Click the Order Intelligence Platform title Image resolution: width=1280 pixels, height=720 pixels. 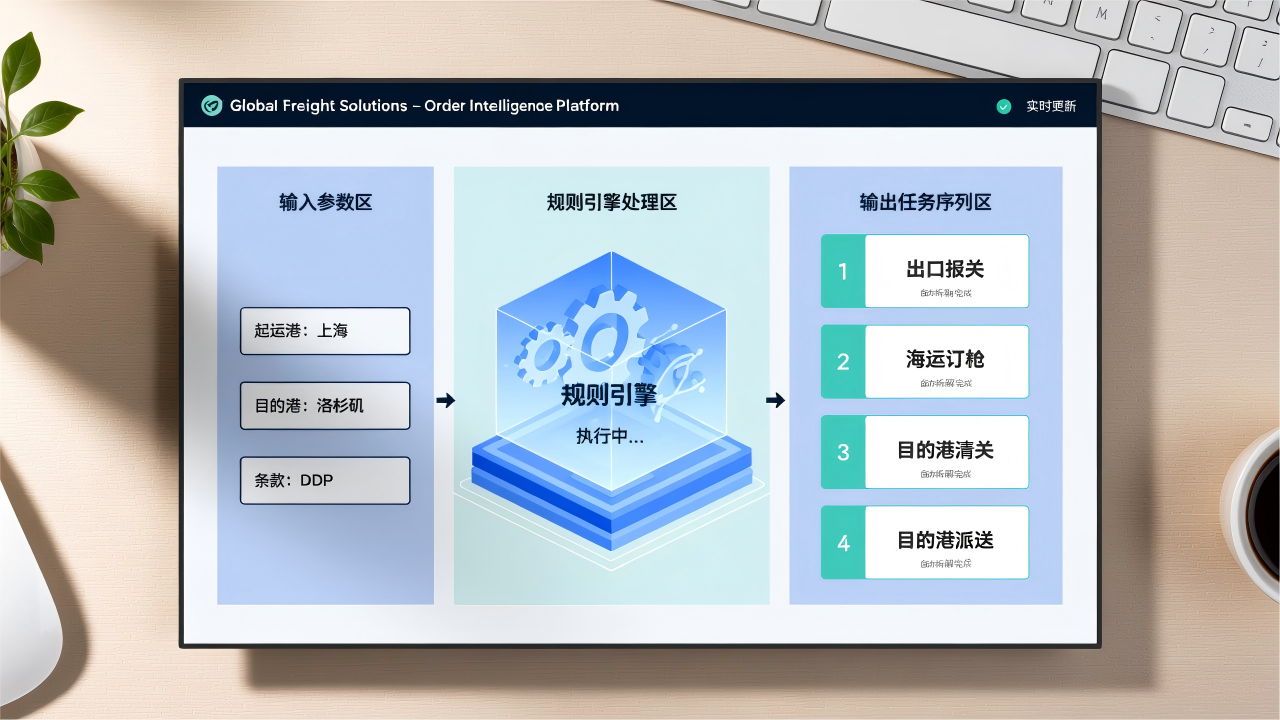425,105
